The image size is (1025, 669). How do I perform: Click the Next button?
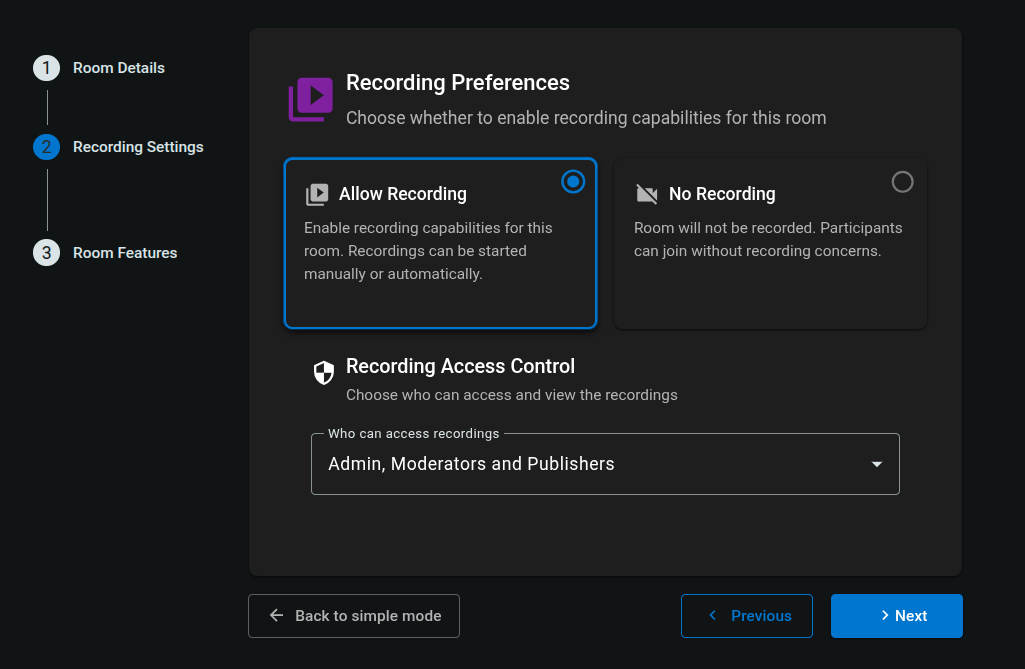click(x=896, y=616)
